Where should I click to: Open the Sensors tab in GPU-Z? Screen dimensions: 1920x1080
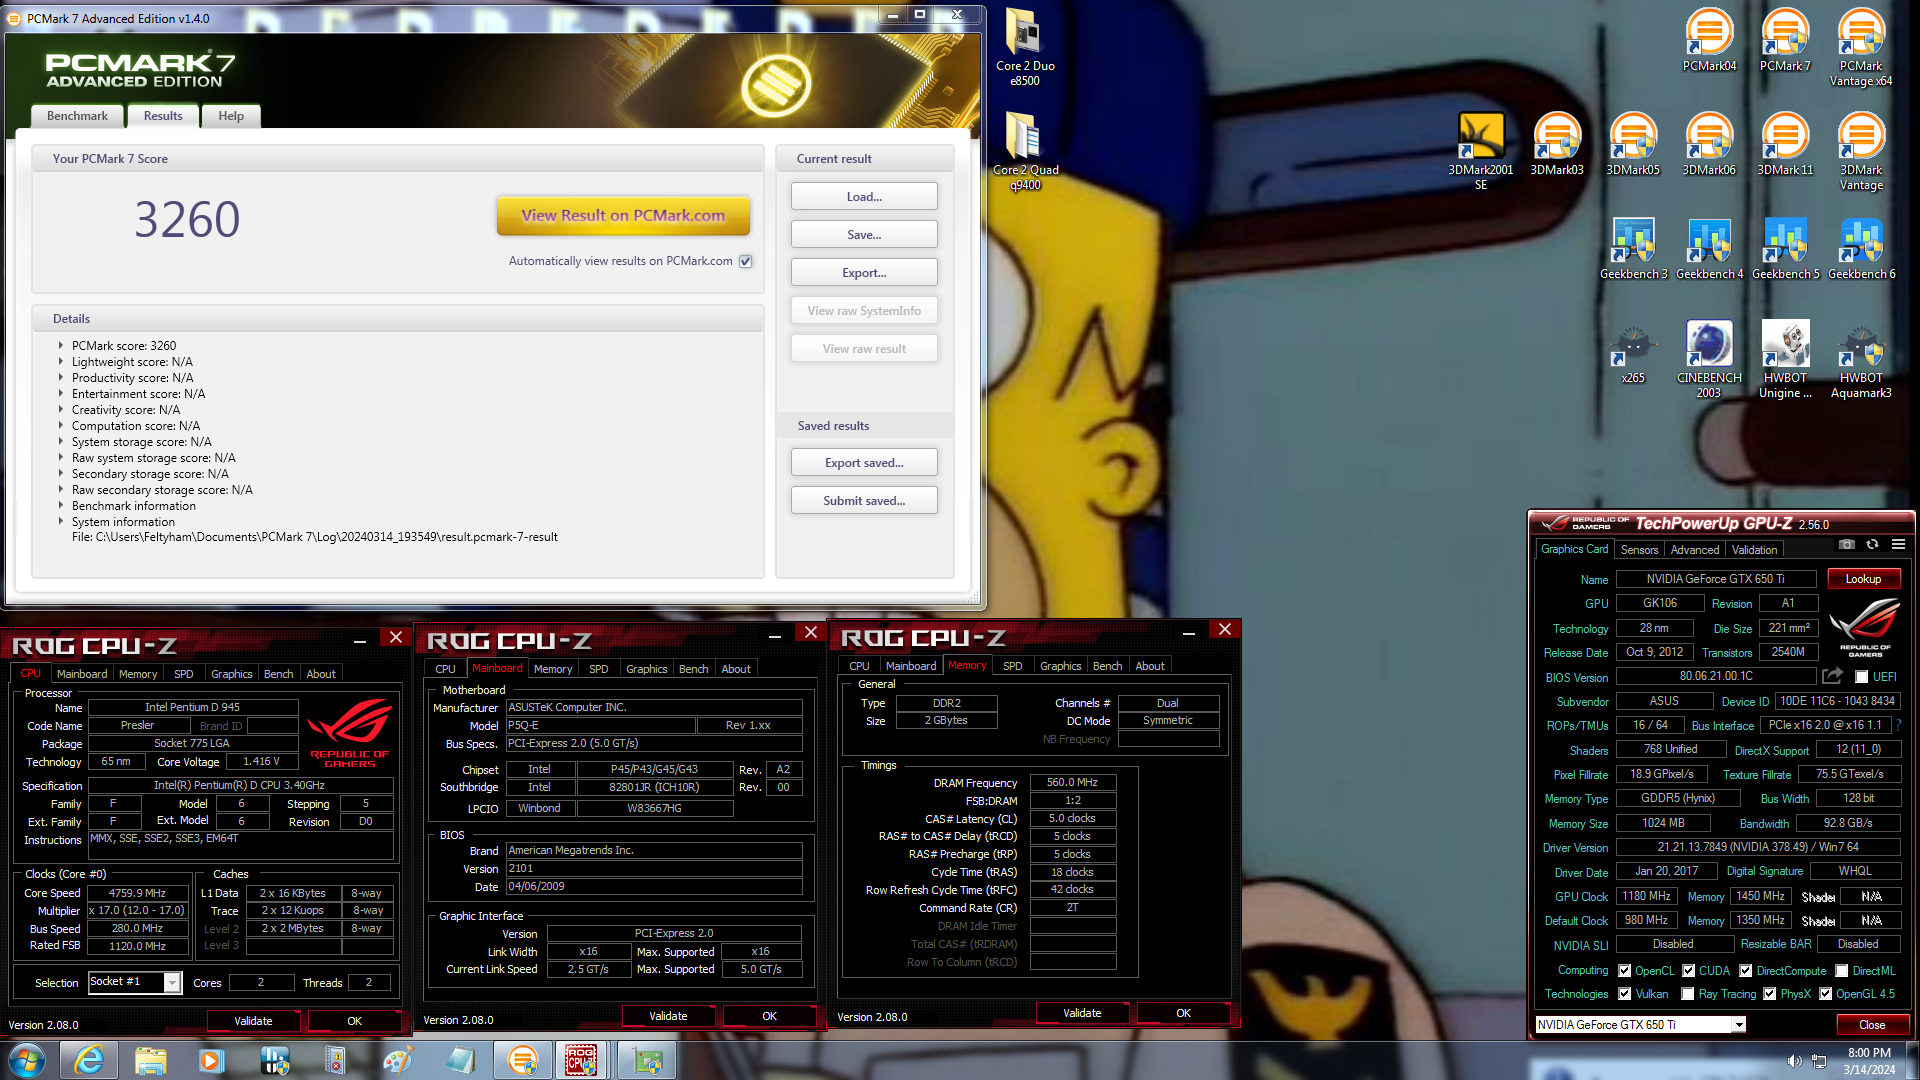click(1639, 550)
